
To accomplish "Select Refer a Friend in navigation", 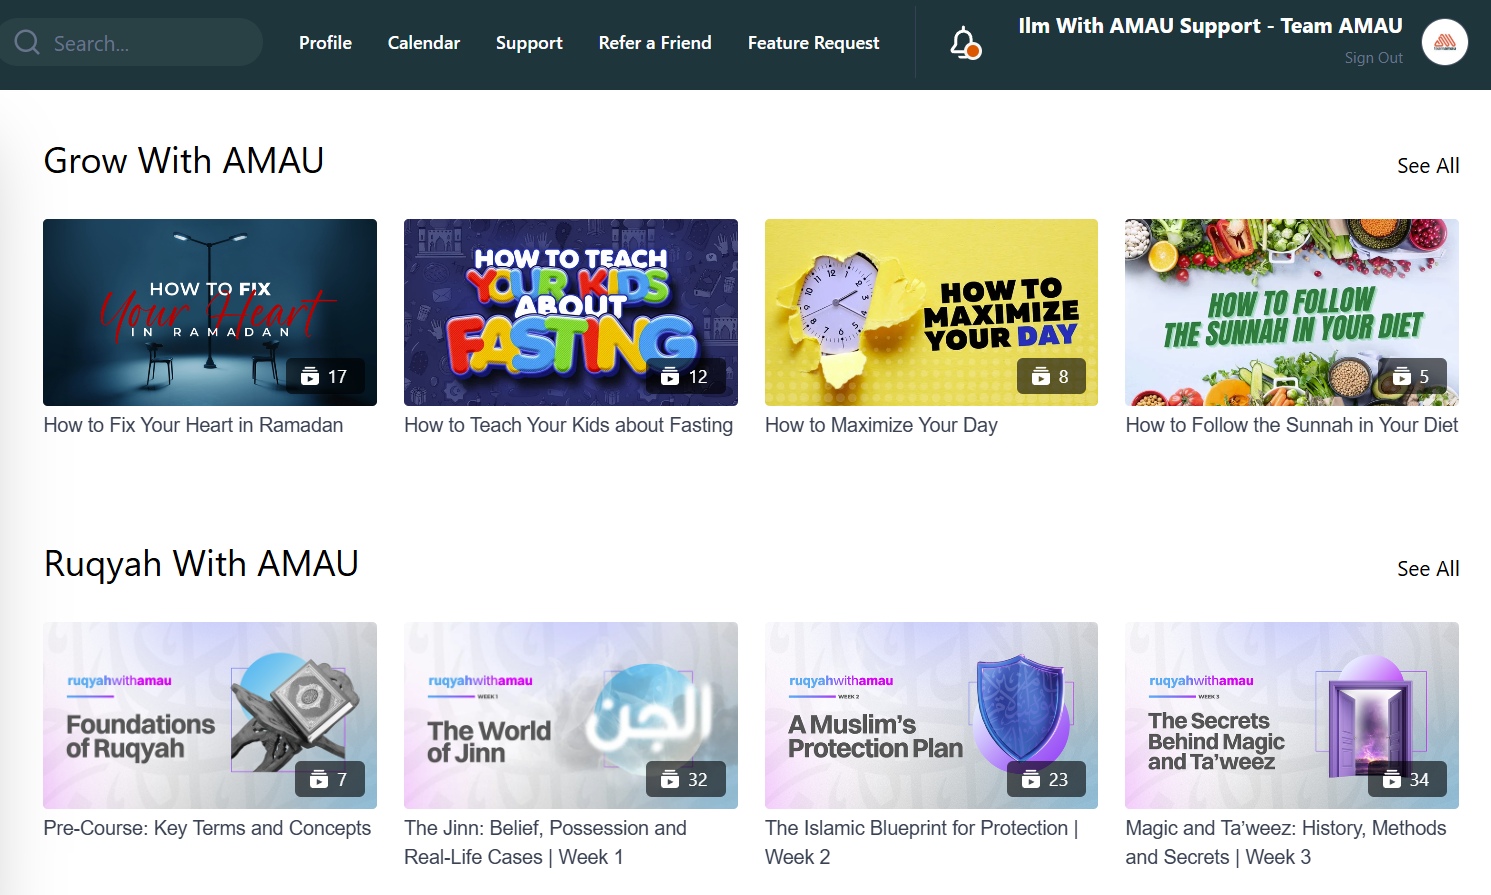I will (655, 43).
